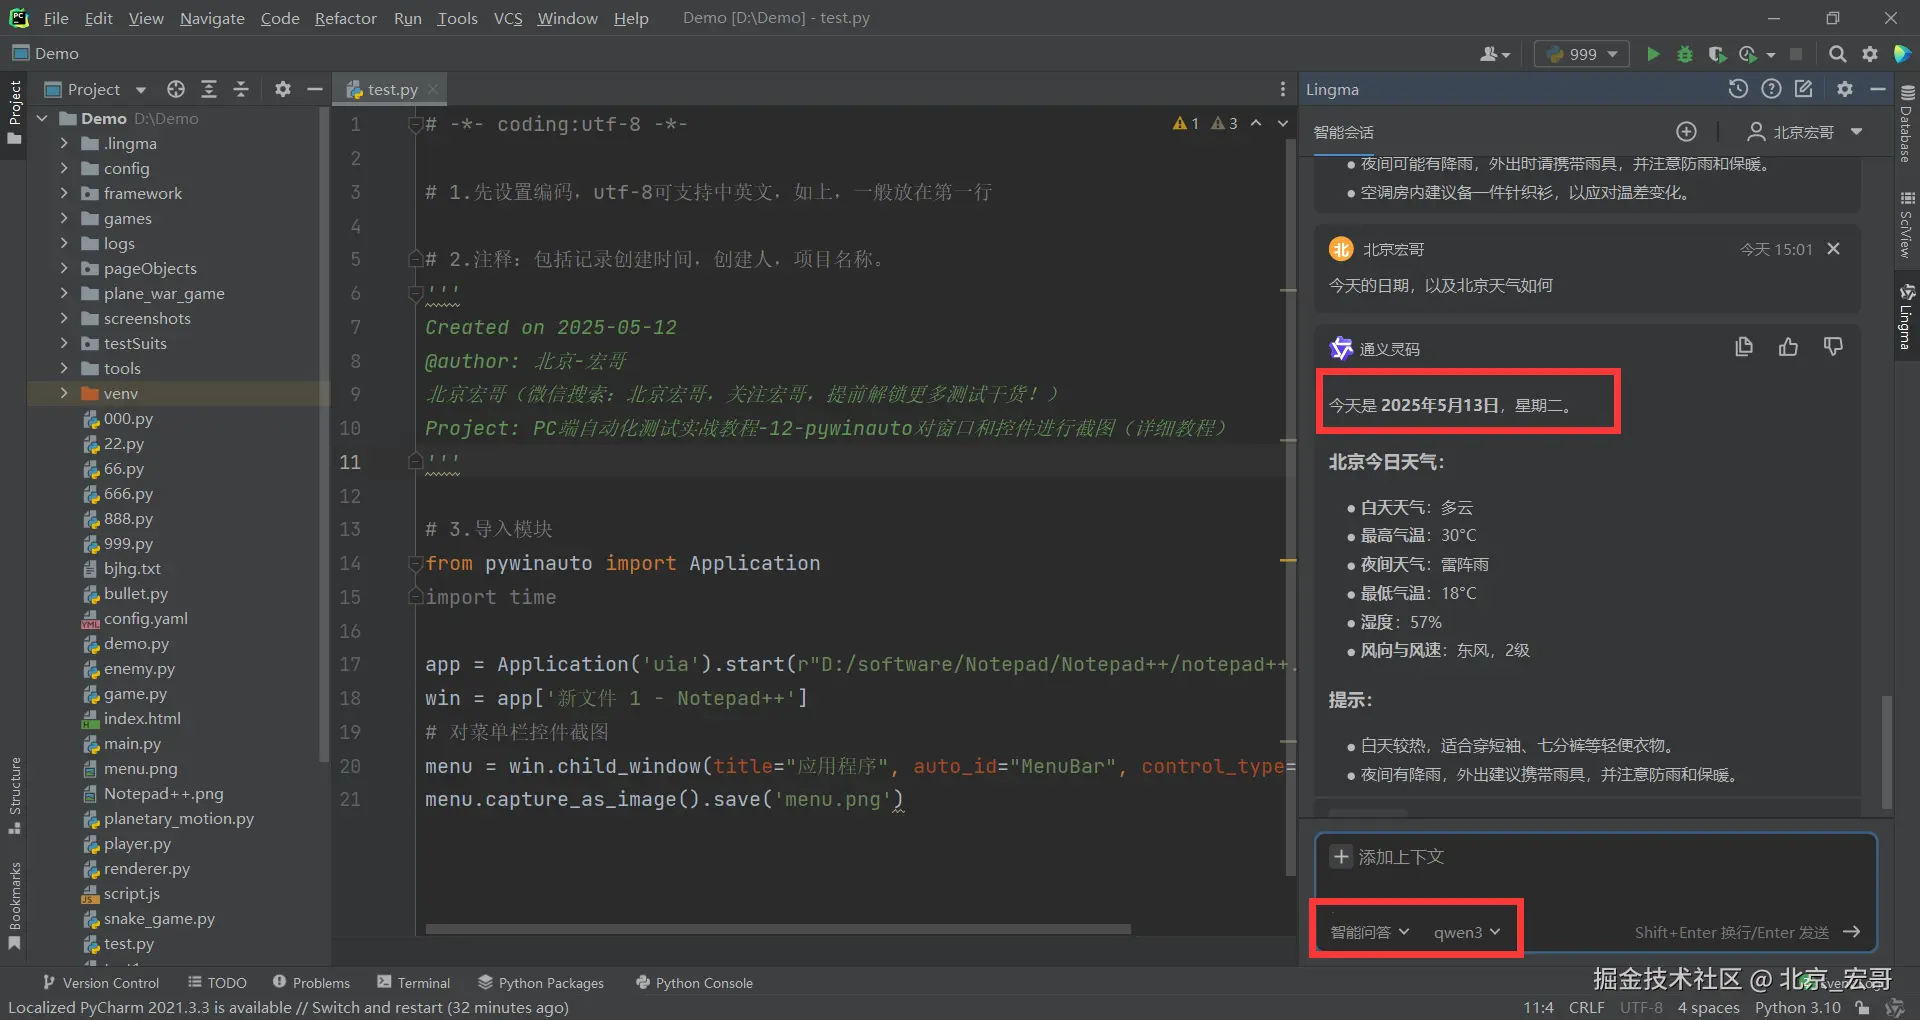The height and width of the screenshot is (1020, 1920).
Task: Click the Lingma chat vertical scrollbar
Action: tap(1886, 752)
